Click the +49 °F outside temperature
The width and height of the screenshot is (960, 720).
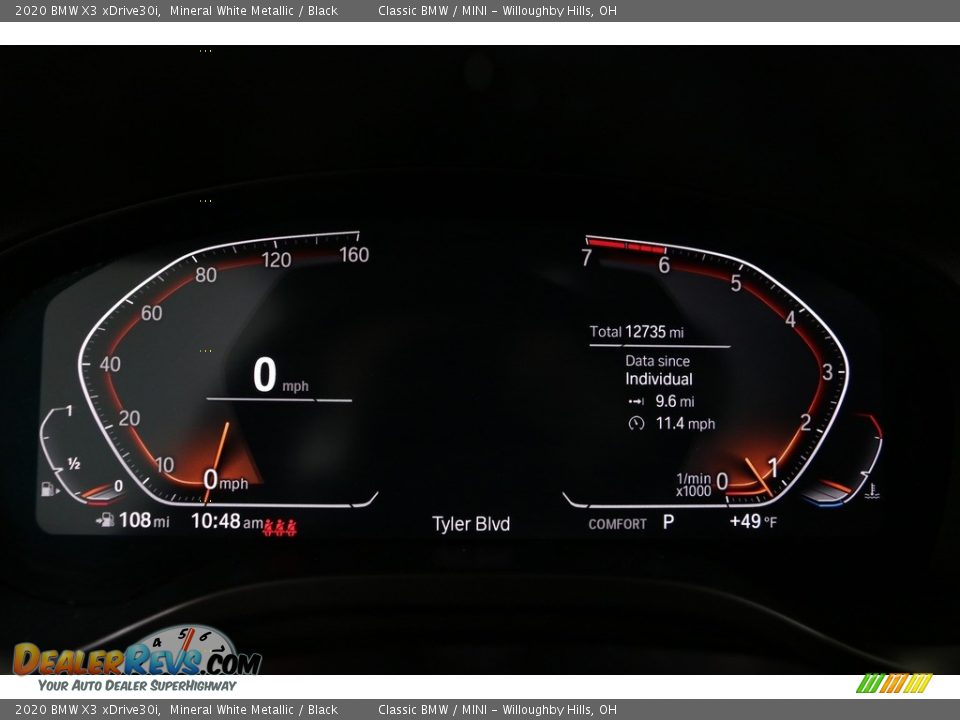752,522
